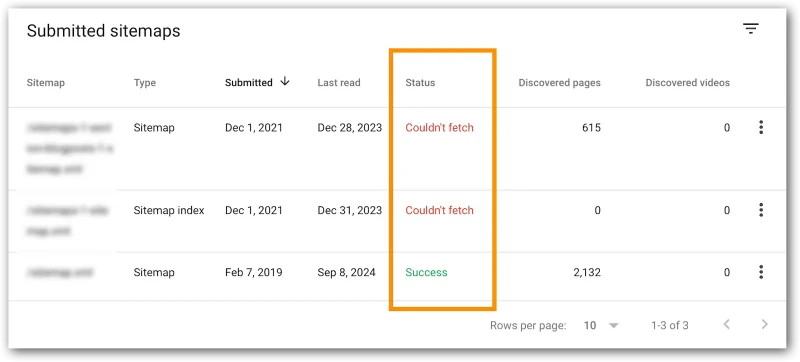Click the Submitted sort arrow icon
800x362 pixels.
tap(285, 82)
